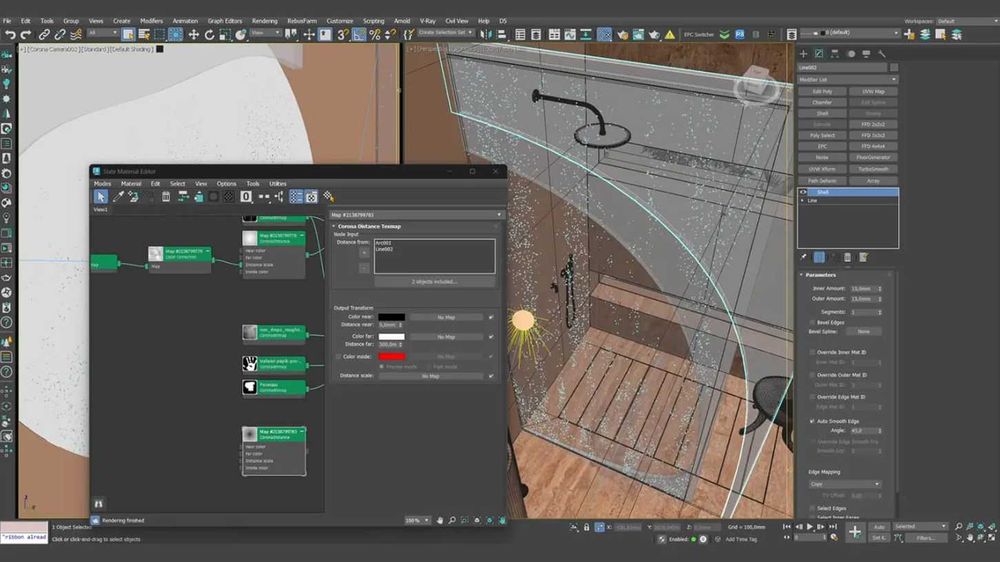Select the Move tool in the main toolbar

(193, 34)
